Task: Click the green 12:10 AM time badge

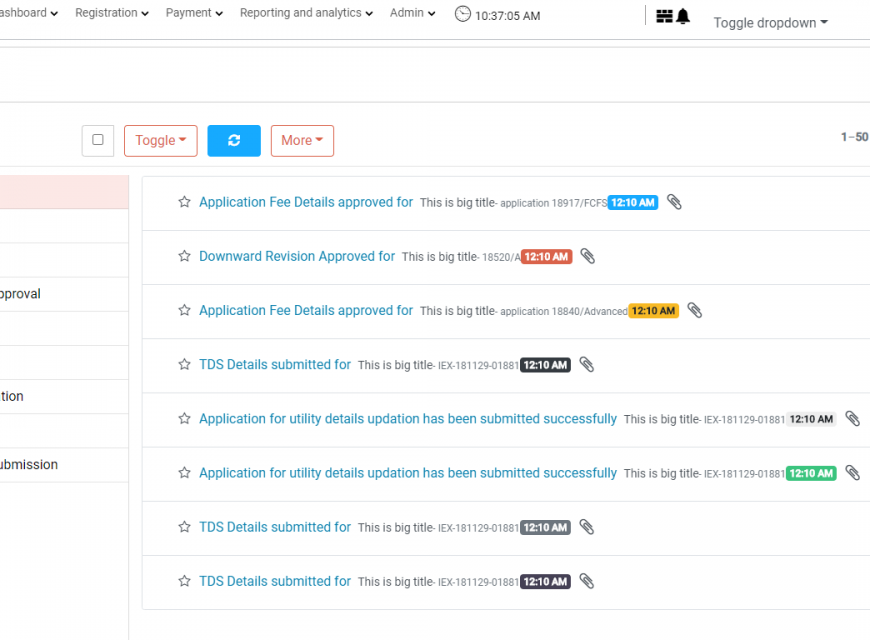Action: (x=811, y=473)
